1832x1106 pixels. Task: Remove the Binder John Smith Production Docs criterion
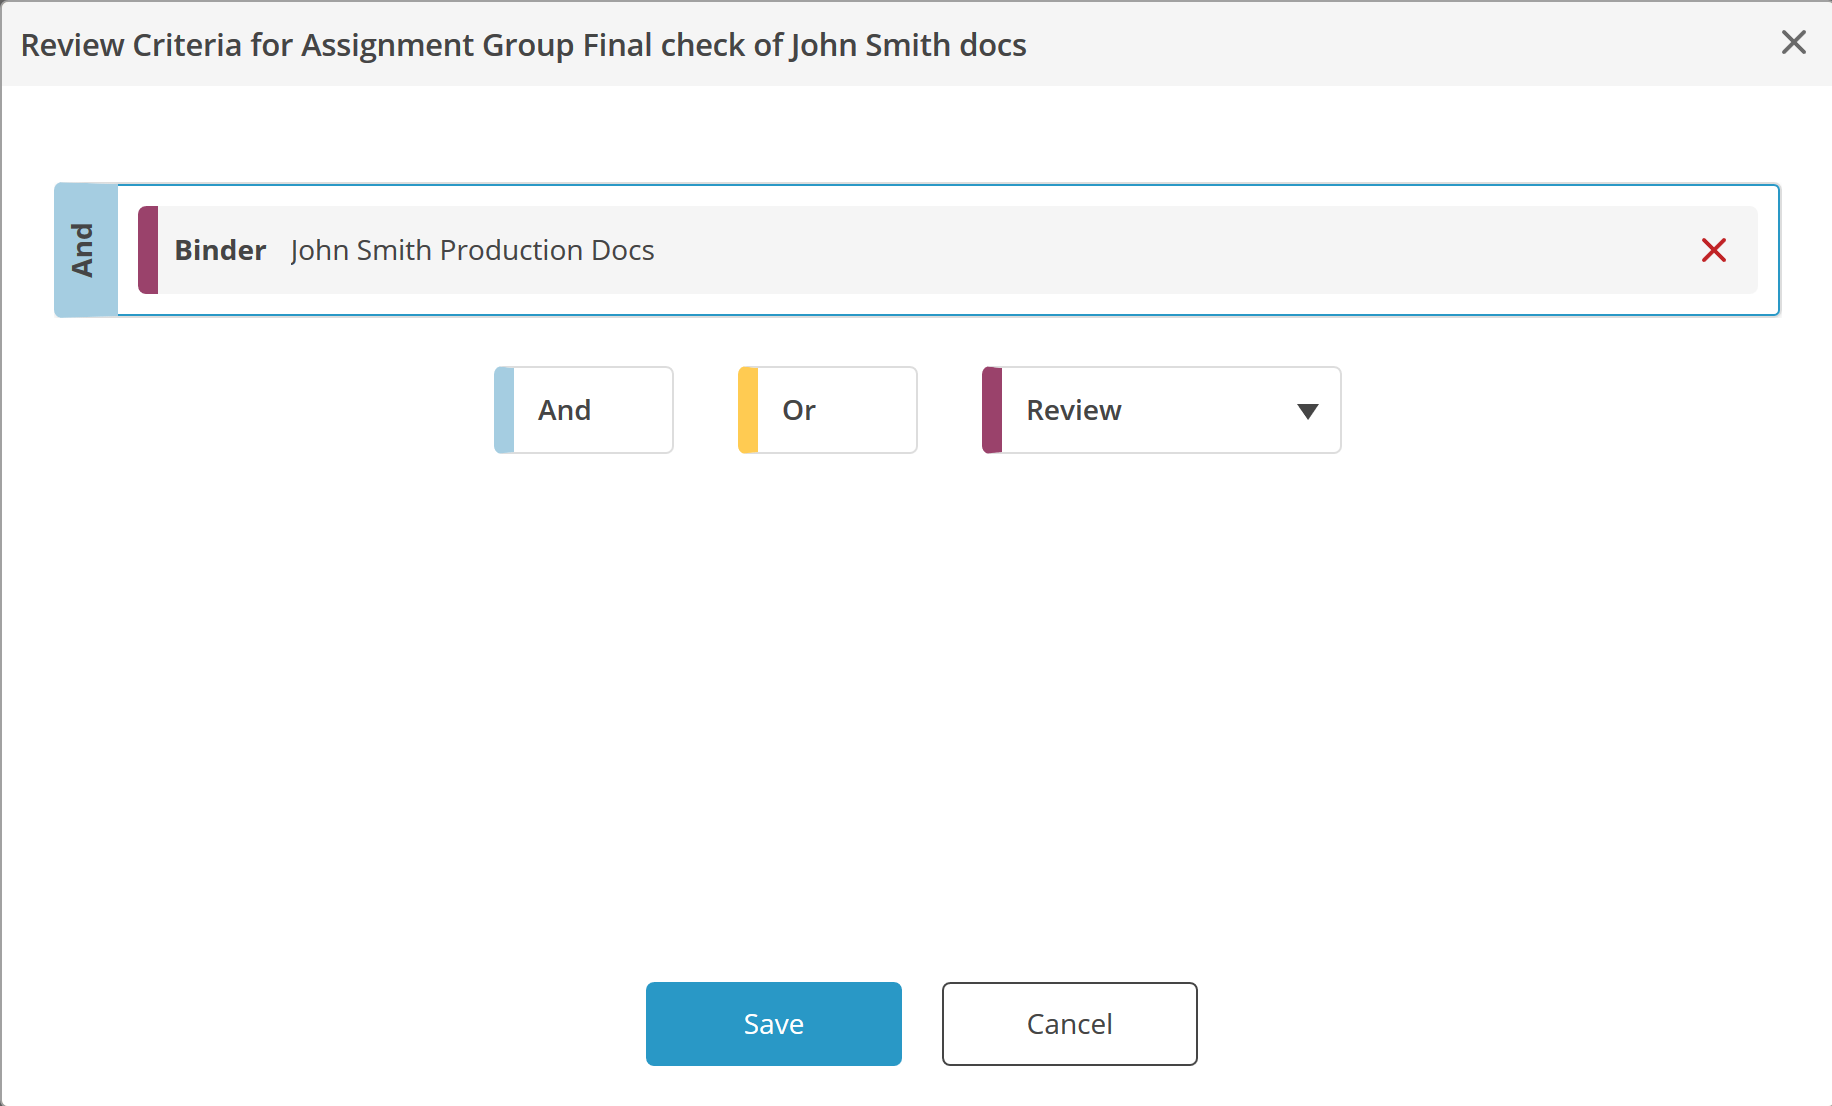click(1714, 250)
